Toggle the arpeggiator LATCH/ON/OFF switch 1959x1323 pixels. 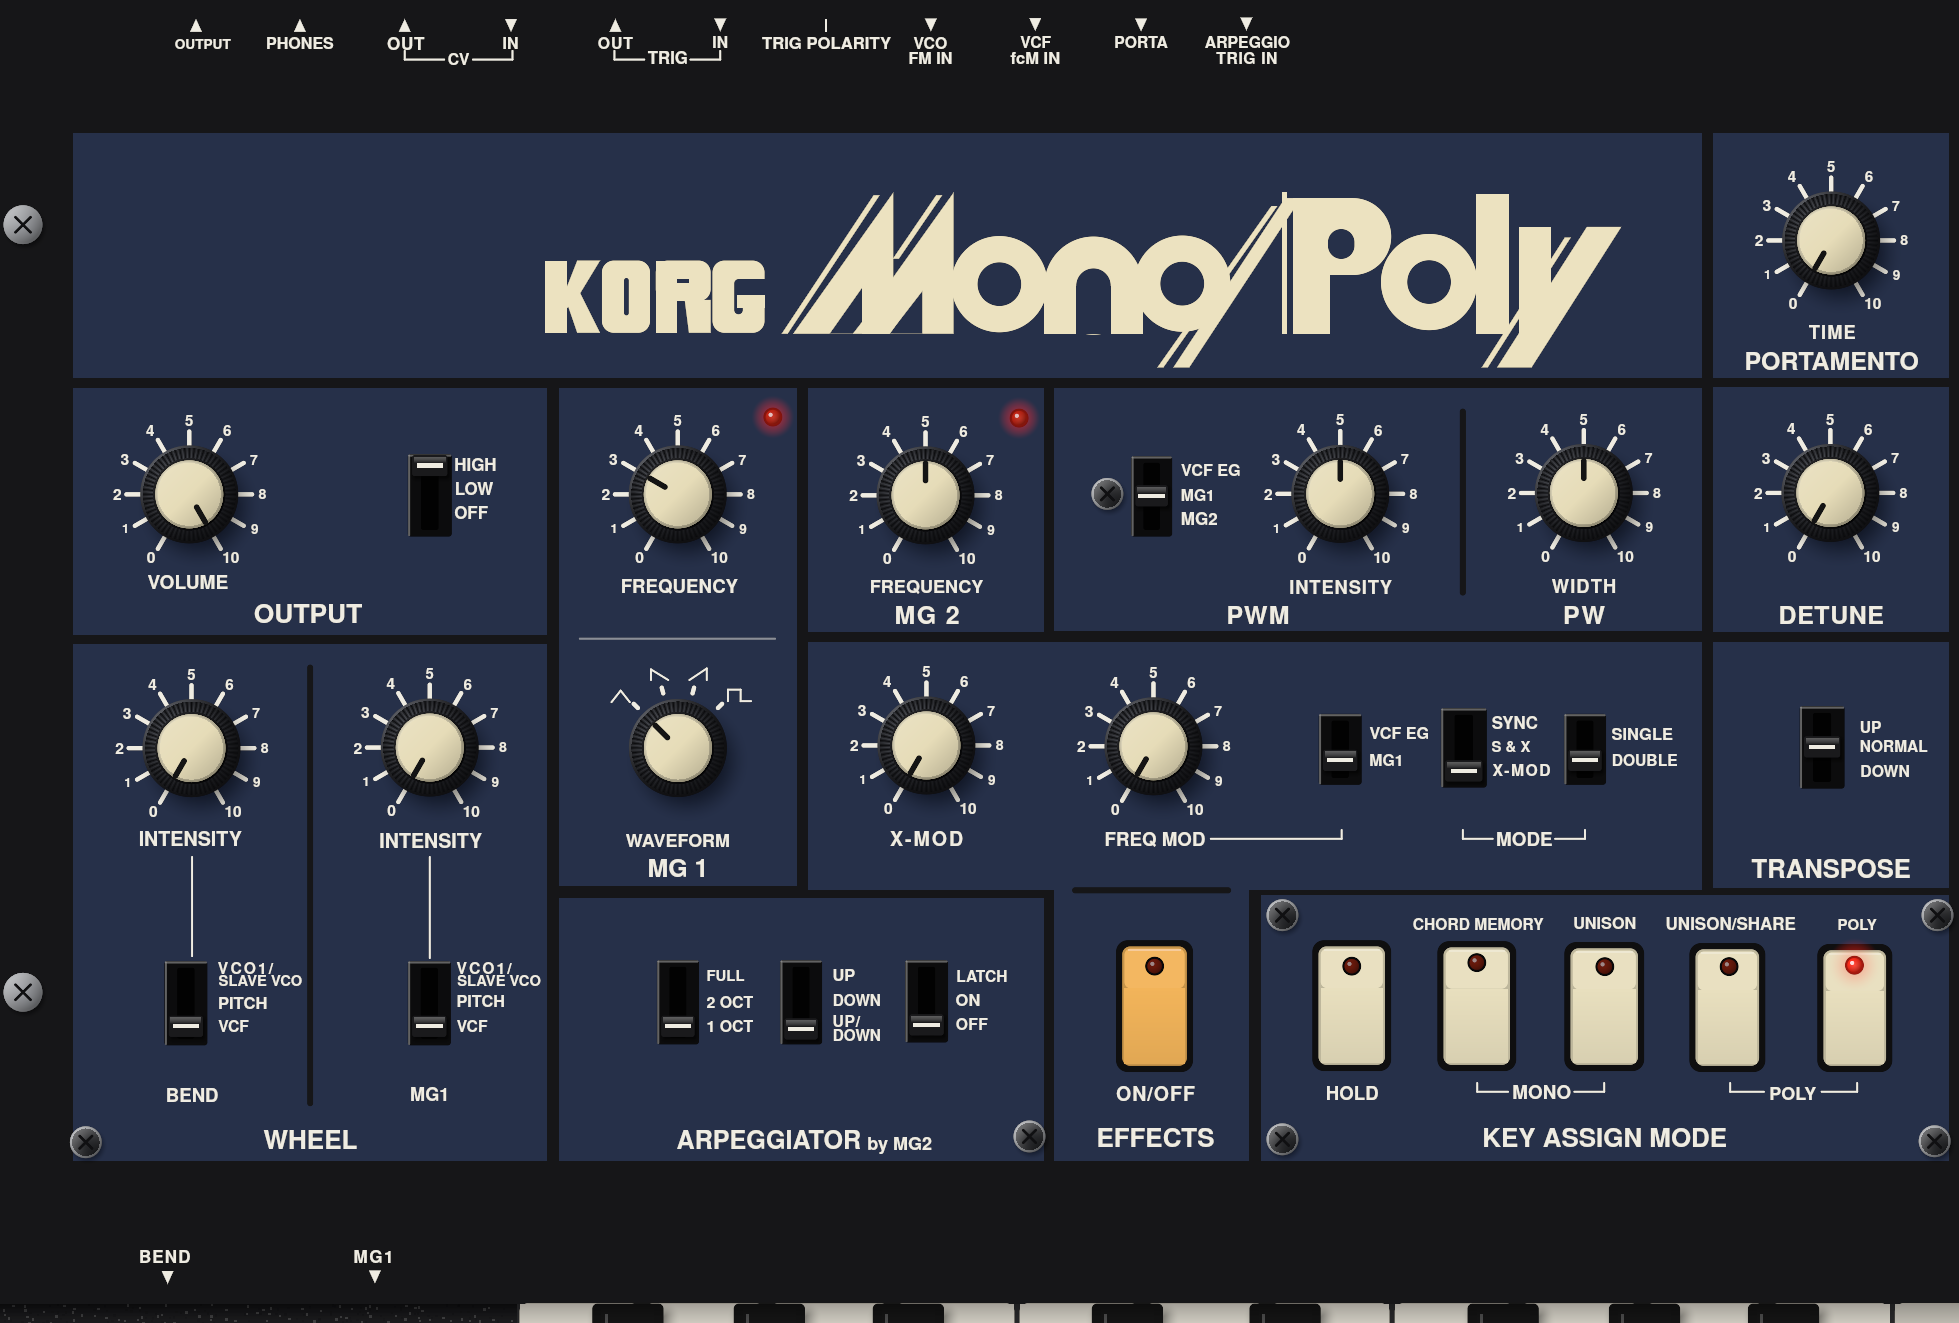[927, 1001]
